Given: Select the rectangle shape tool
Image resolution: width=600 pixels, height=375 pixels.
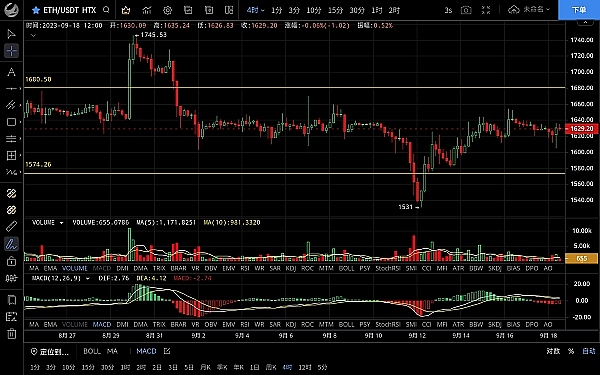Looking at the screenshot, I should coord(11,122).
